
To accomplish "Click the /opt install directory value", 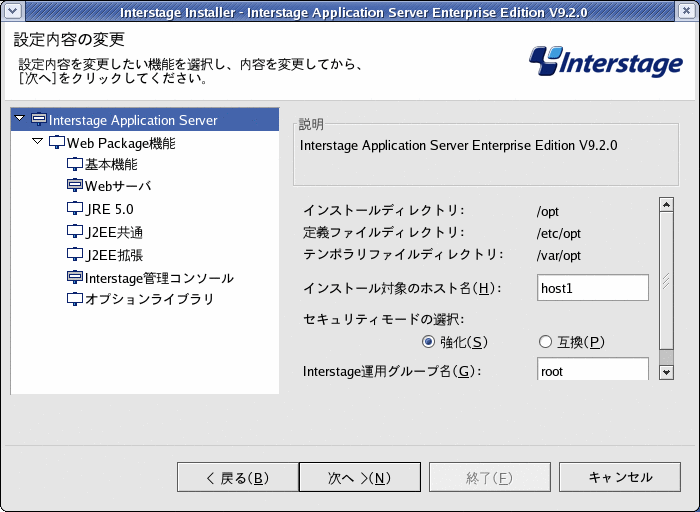I will pyautogui.click(x=547, y=211).
